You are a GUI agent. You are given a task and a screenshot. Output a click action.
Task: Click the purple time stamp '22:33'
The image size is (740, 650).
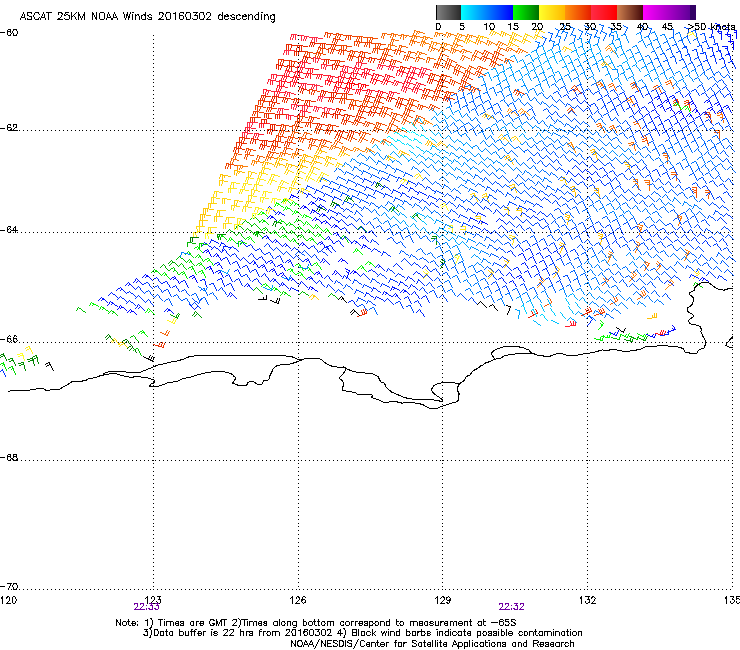[146, 607]
